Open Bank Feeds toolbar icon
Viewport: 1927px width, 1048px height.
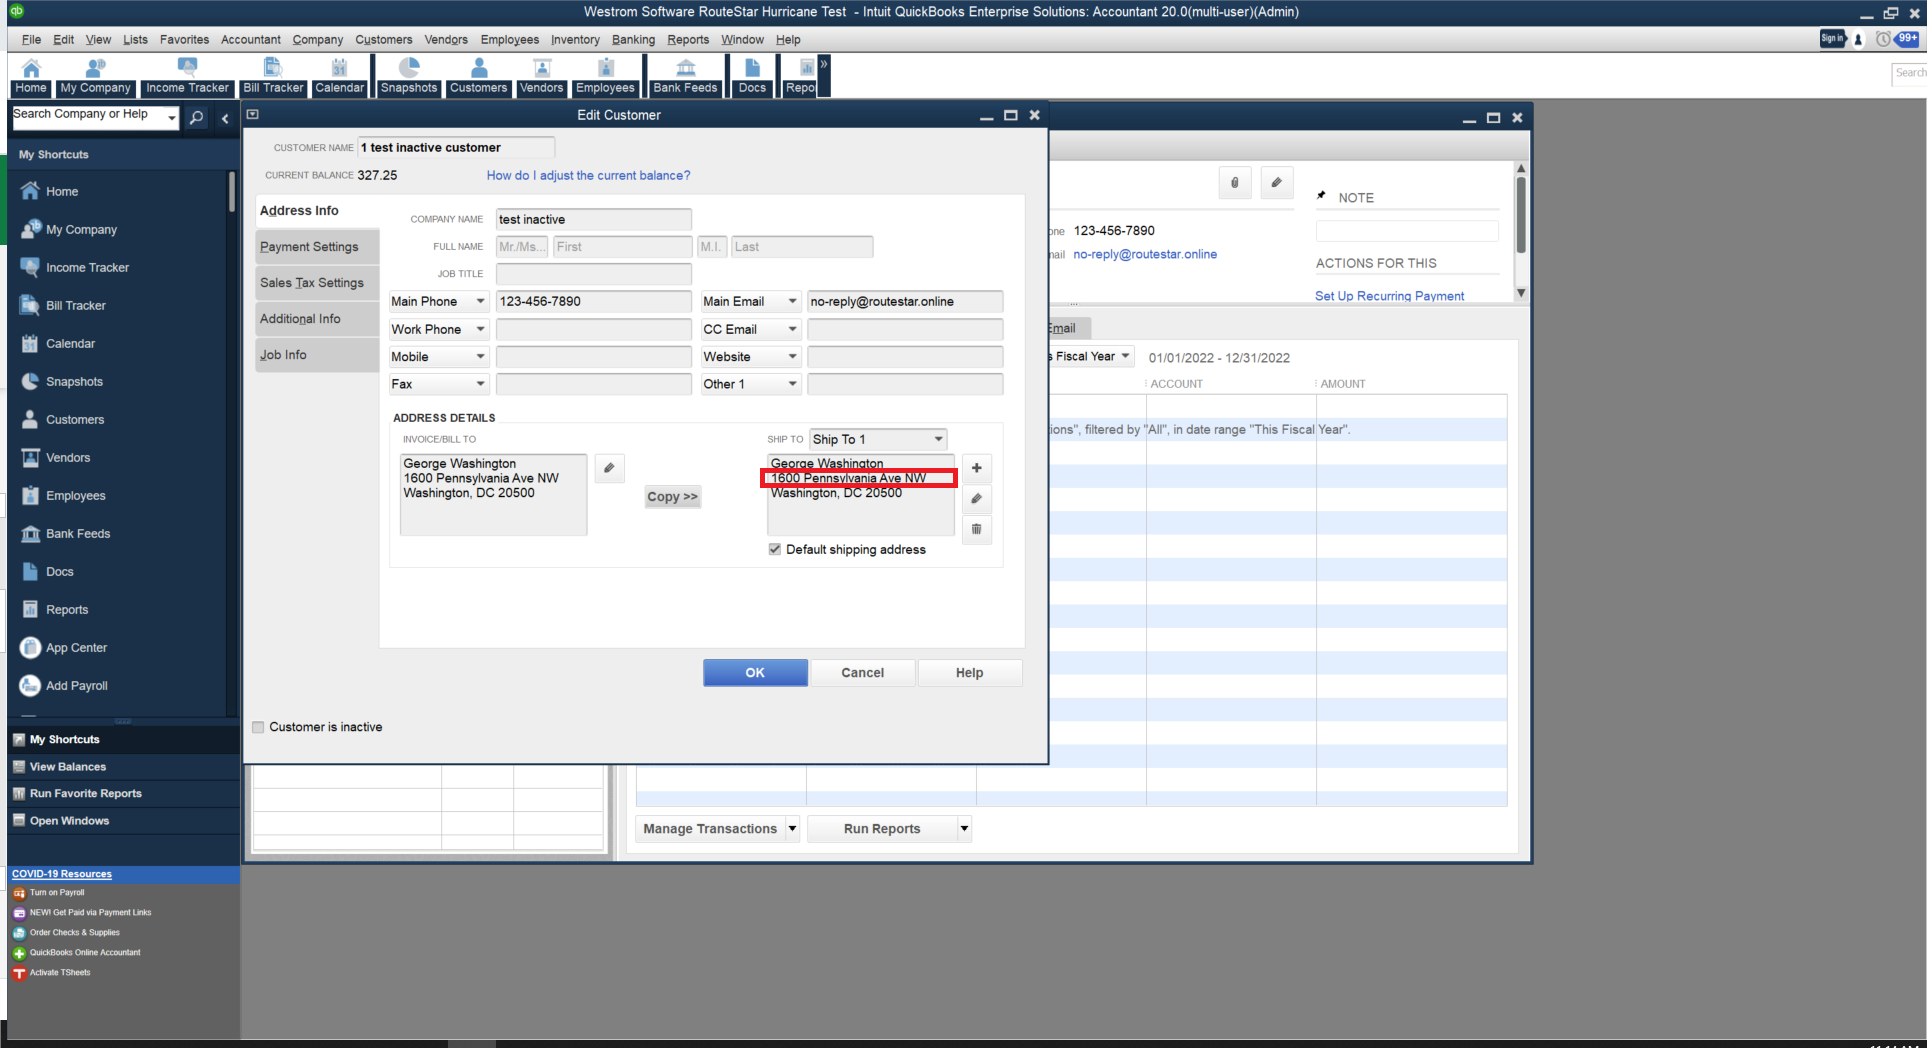click(685, 76)
